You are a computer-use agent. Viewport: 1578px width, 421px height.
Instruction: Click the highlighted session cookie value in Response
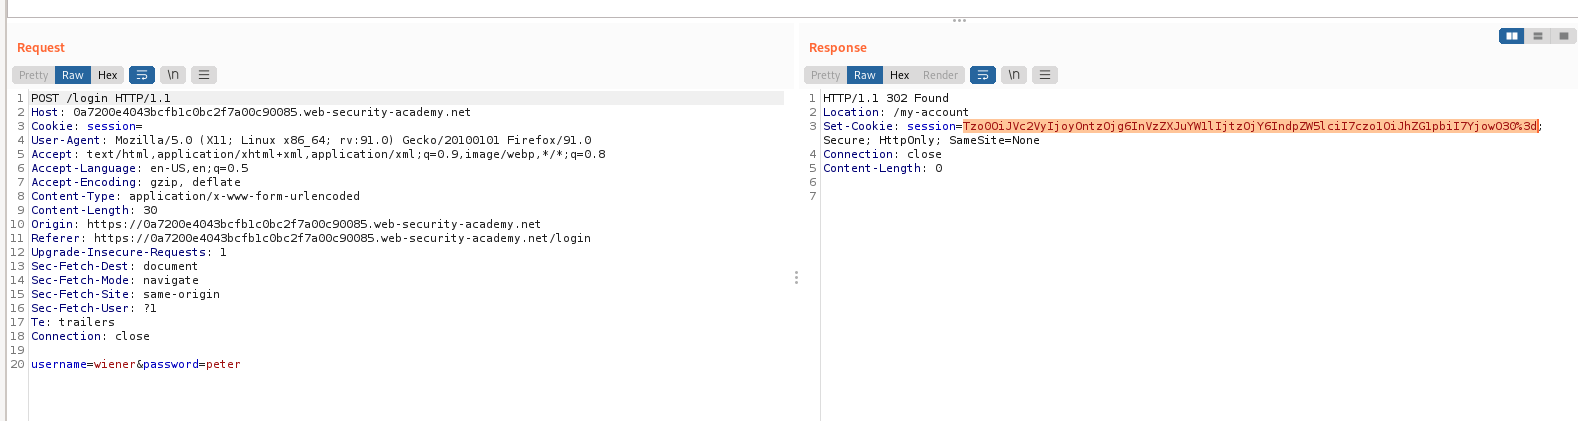(1250, 126)
